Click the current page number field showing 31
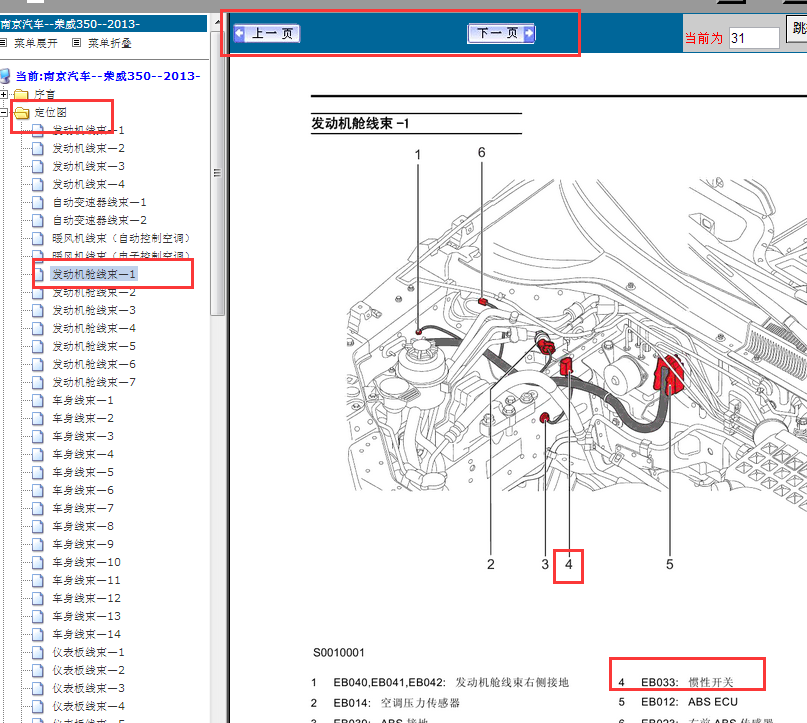This screenshot has height=723, width=807. coord(754,38)
